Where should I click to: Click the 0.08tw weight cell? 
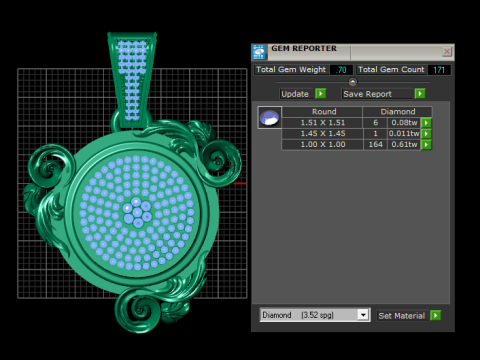[404, 123]
